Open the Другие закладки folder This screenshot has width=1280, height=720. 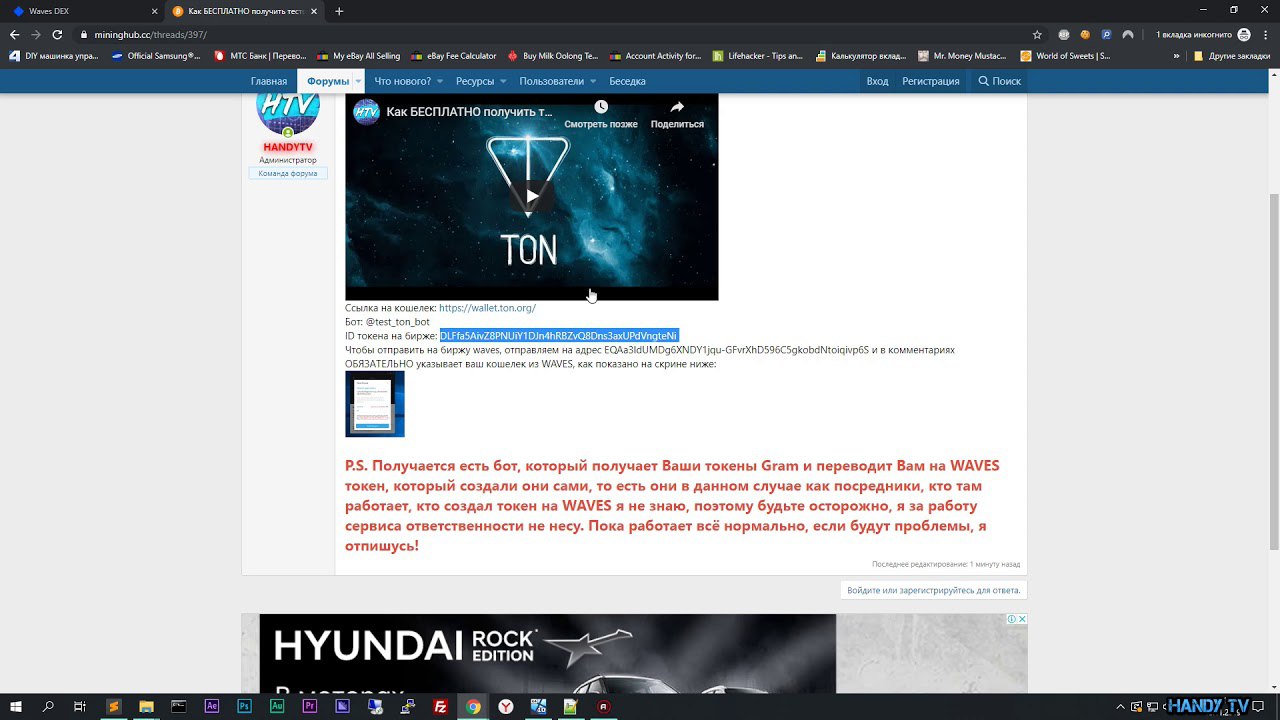1232,56
